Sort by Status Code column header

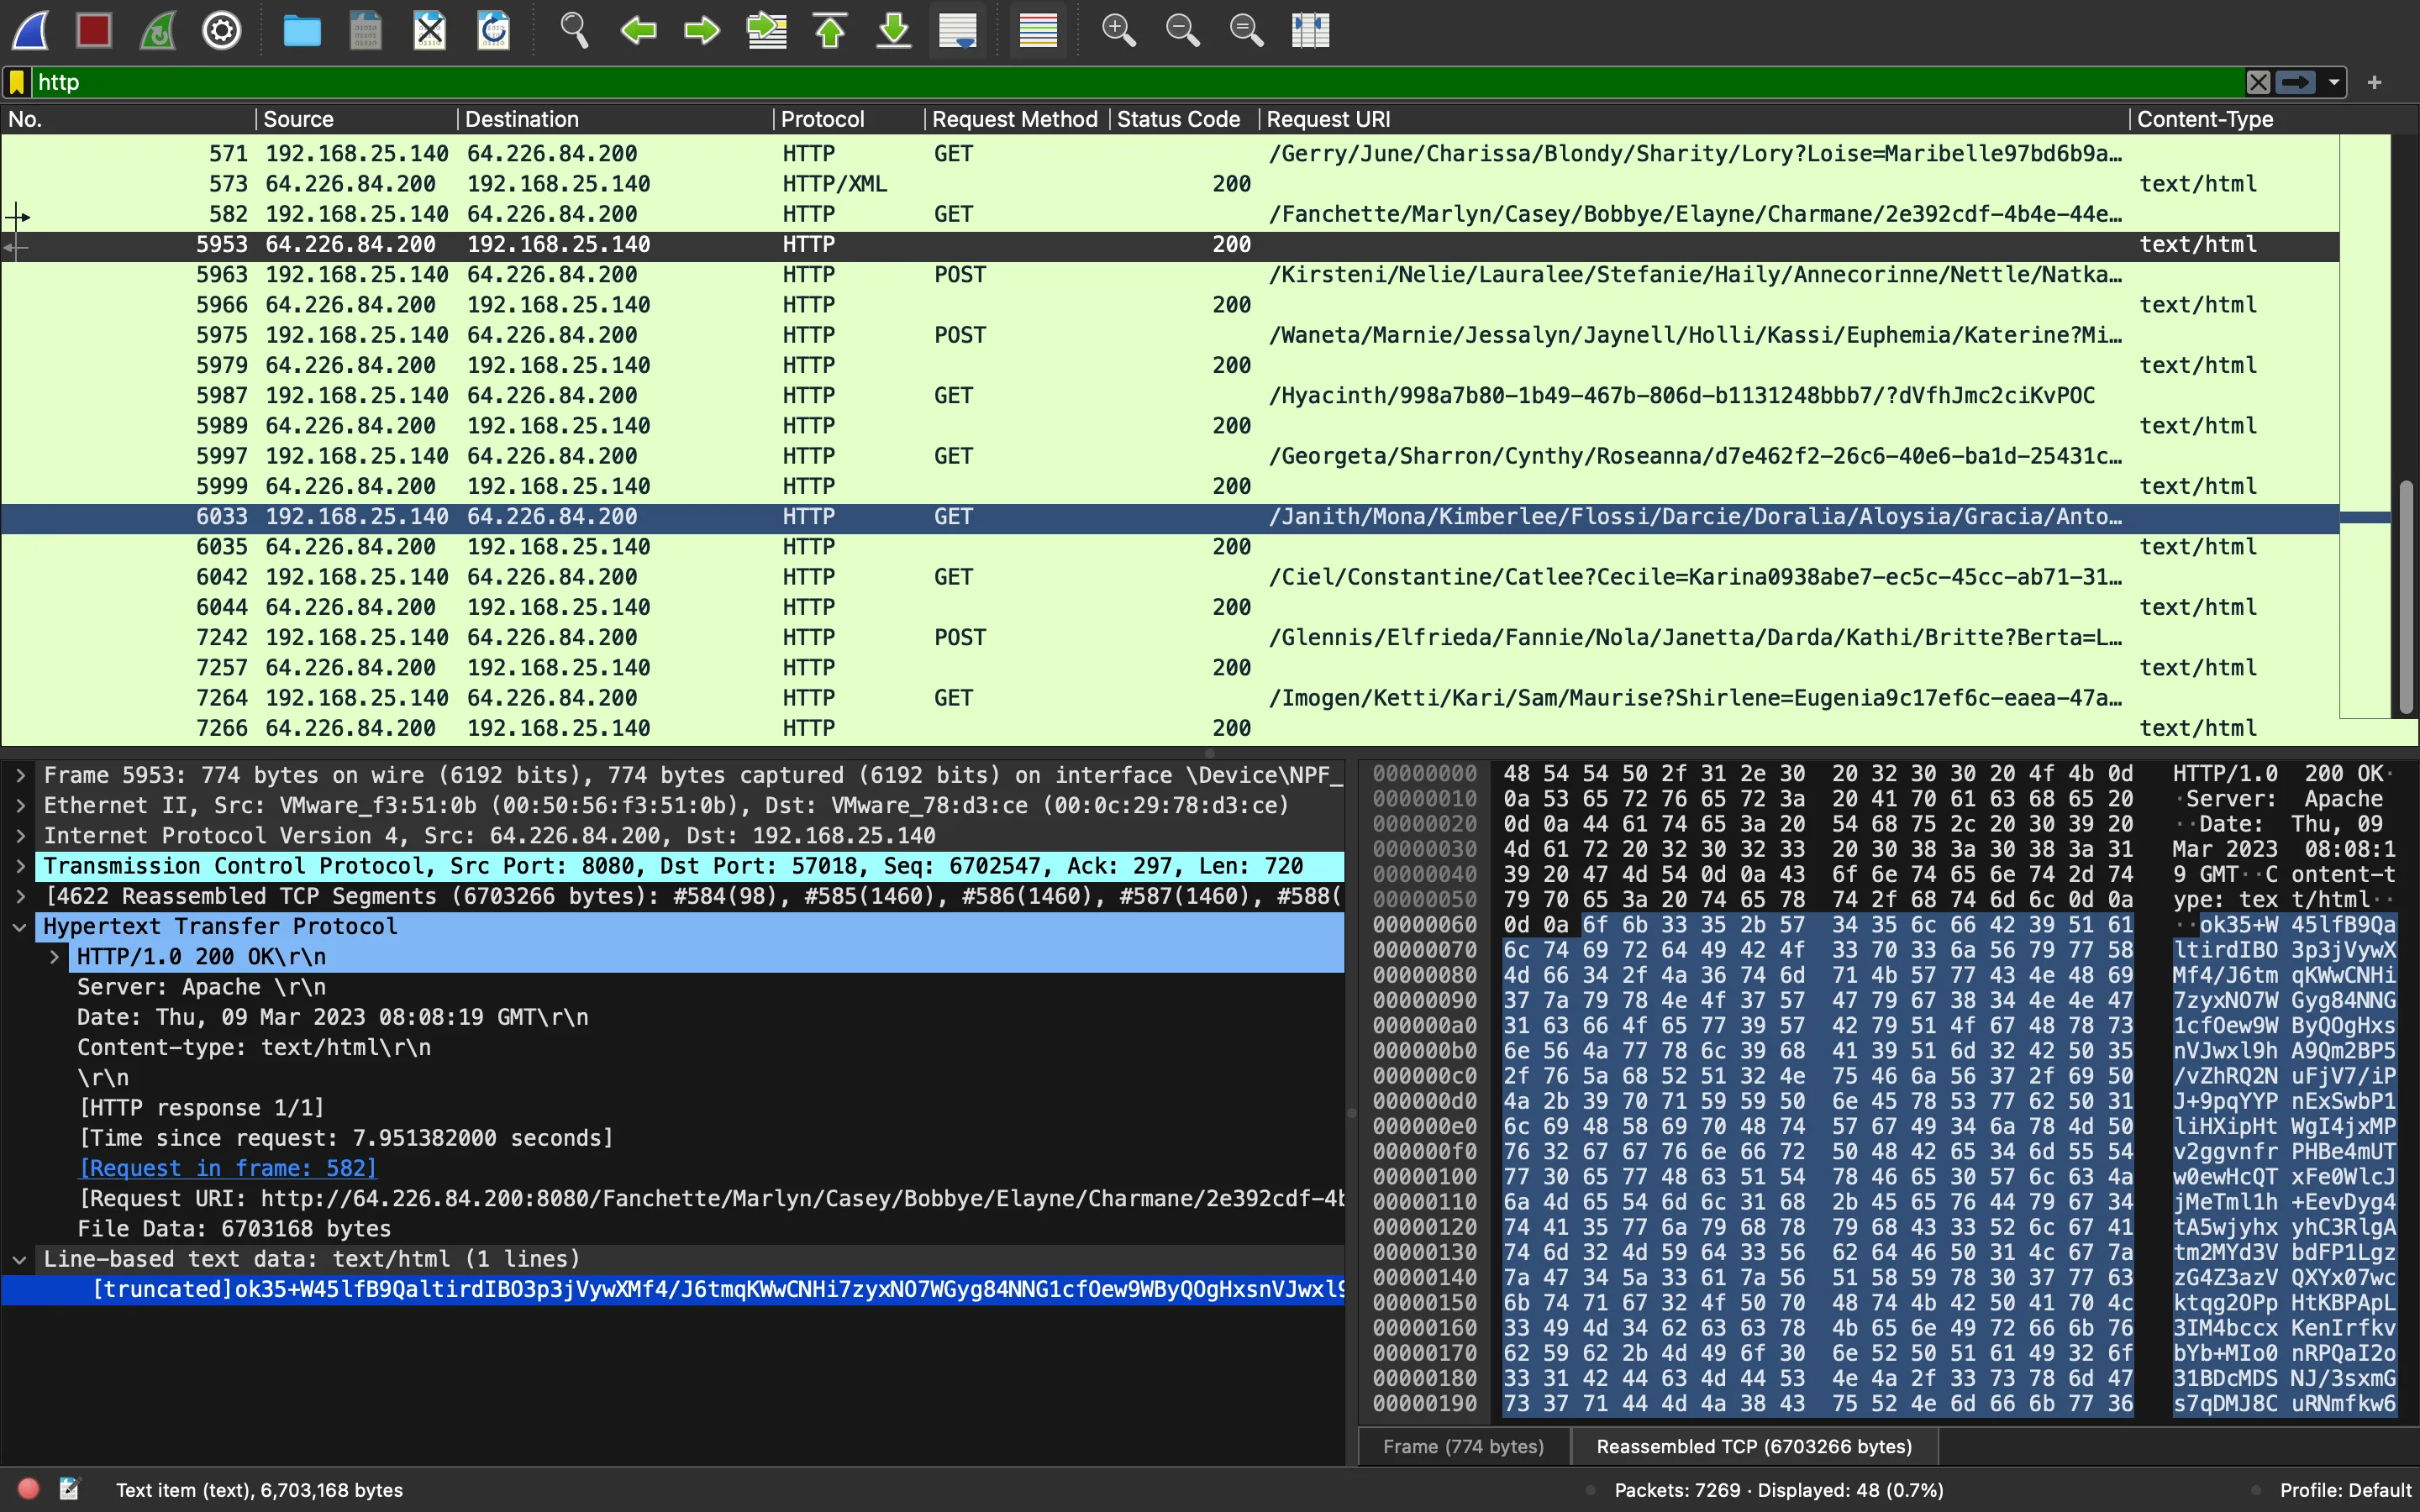(x=1184, y=119)
